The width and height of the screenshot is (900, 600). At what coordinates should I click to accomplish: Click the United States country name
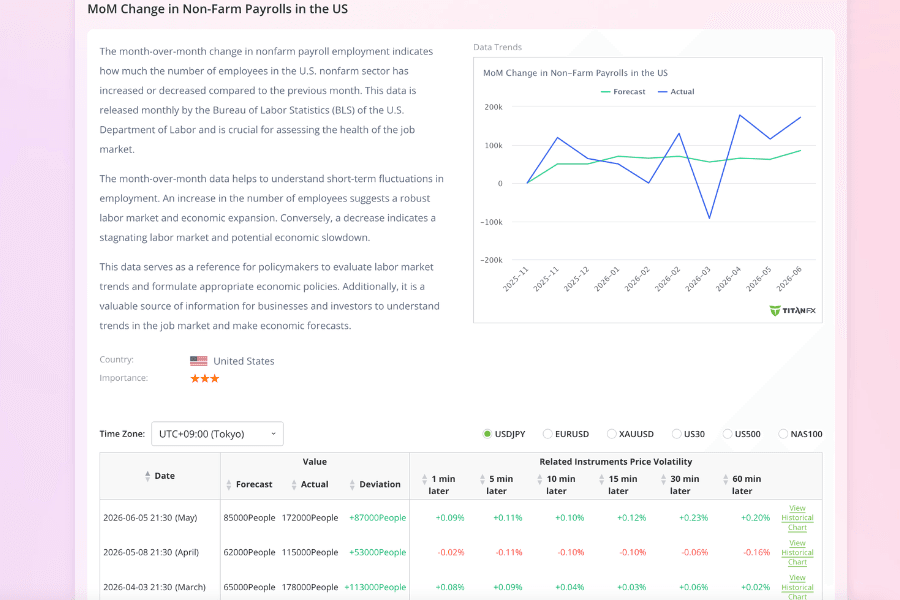(244, 361)
